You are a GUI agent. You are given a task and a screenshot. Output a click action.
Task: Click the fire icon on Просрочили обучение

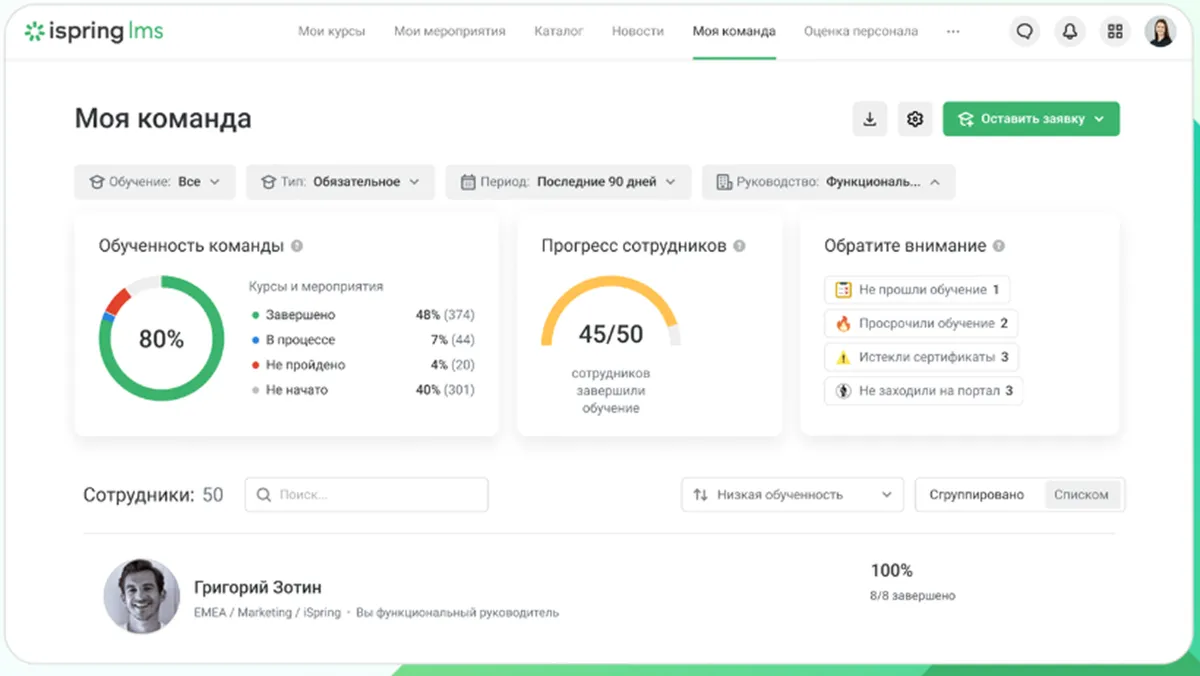tap(843, 324)
